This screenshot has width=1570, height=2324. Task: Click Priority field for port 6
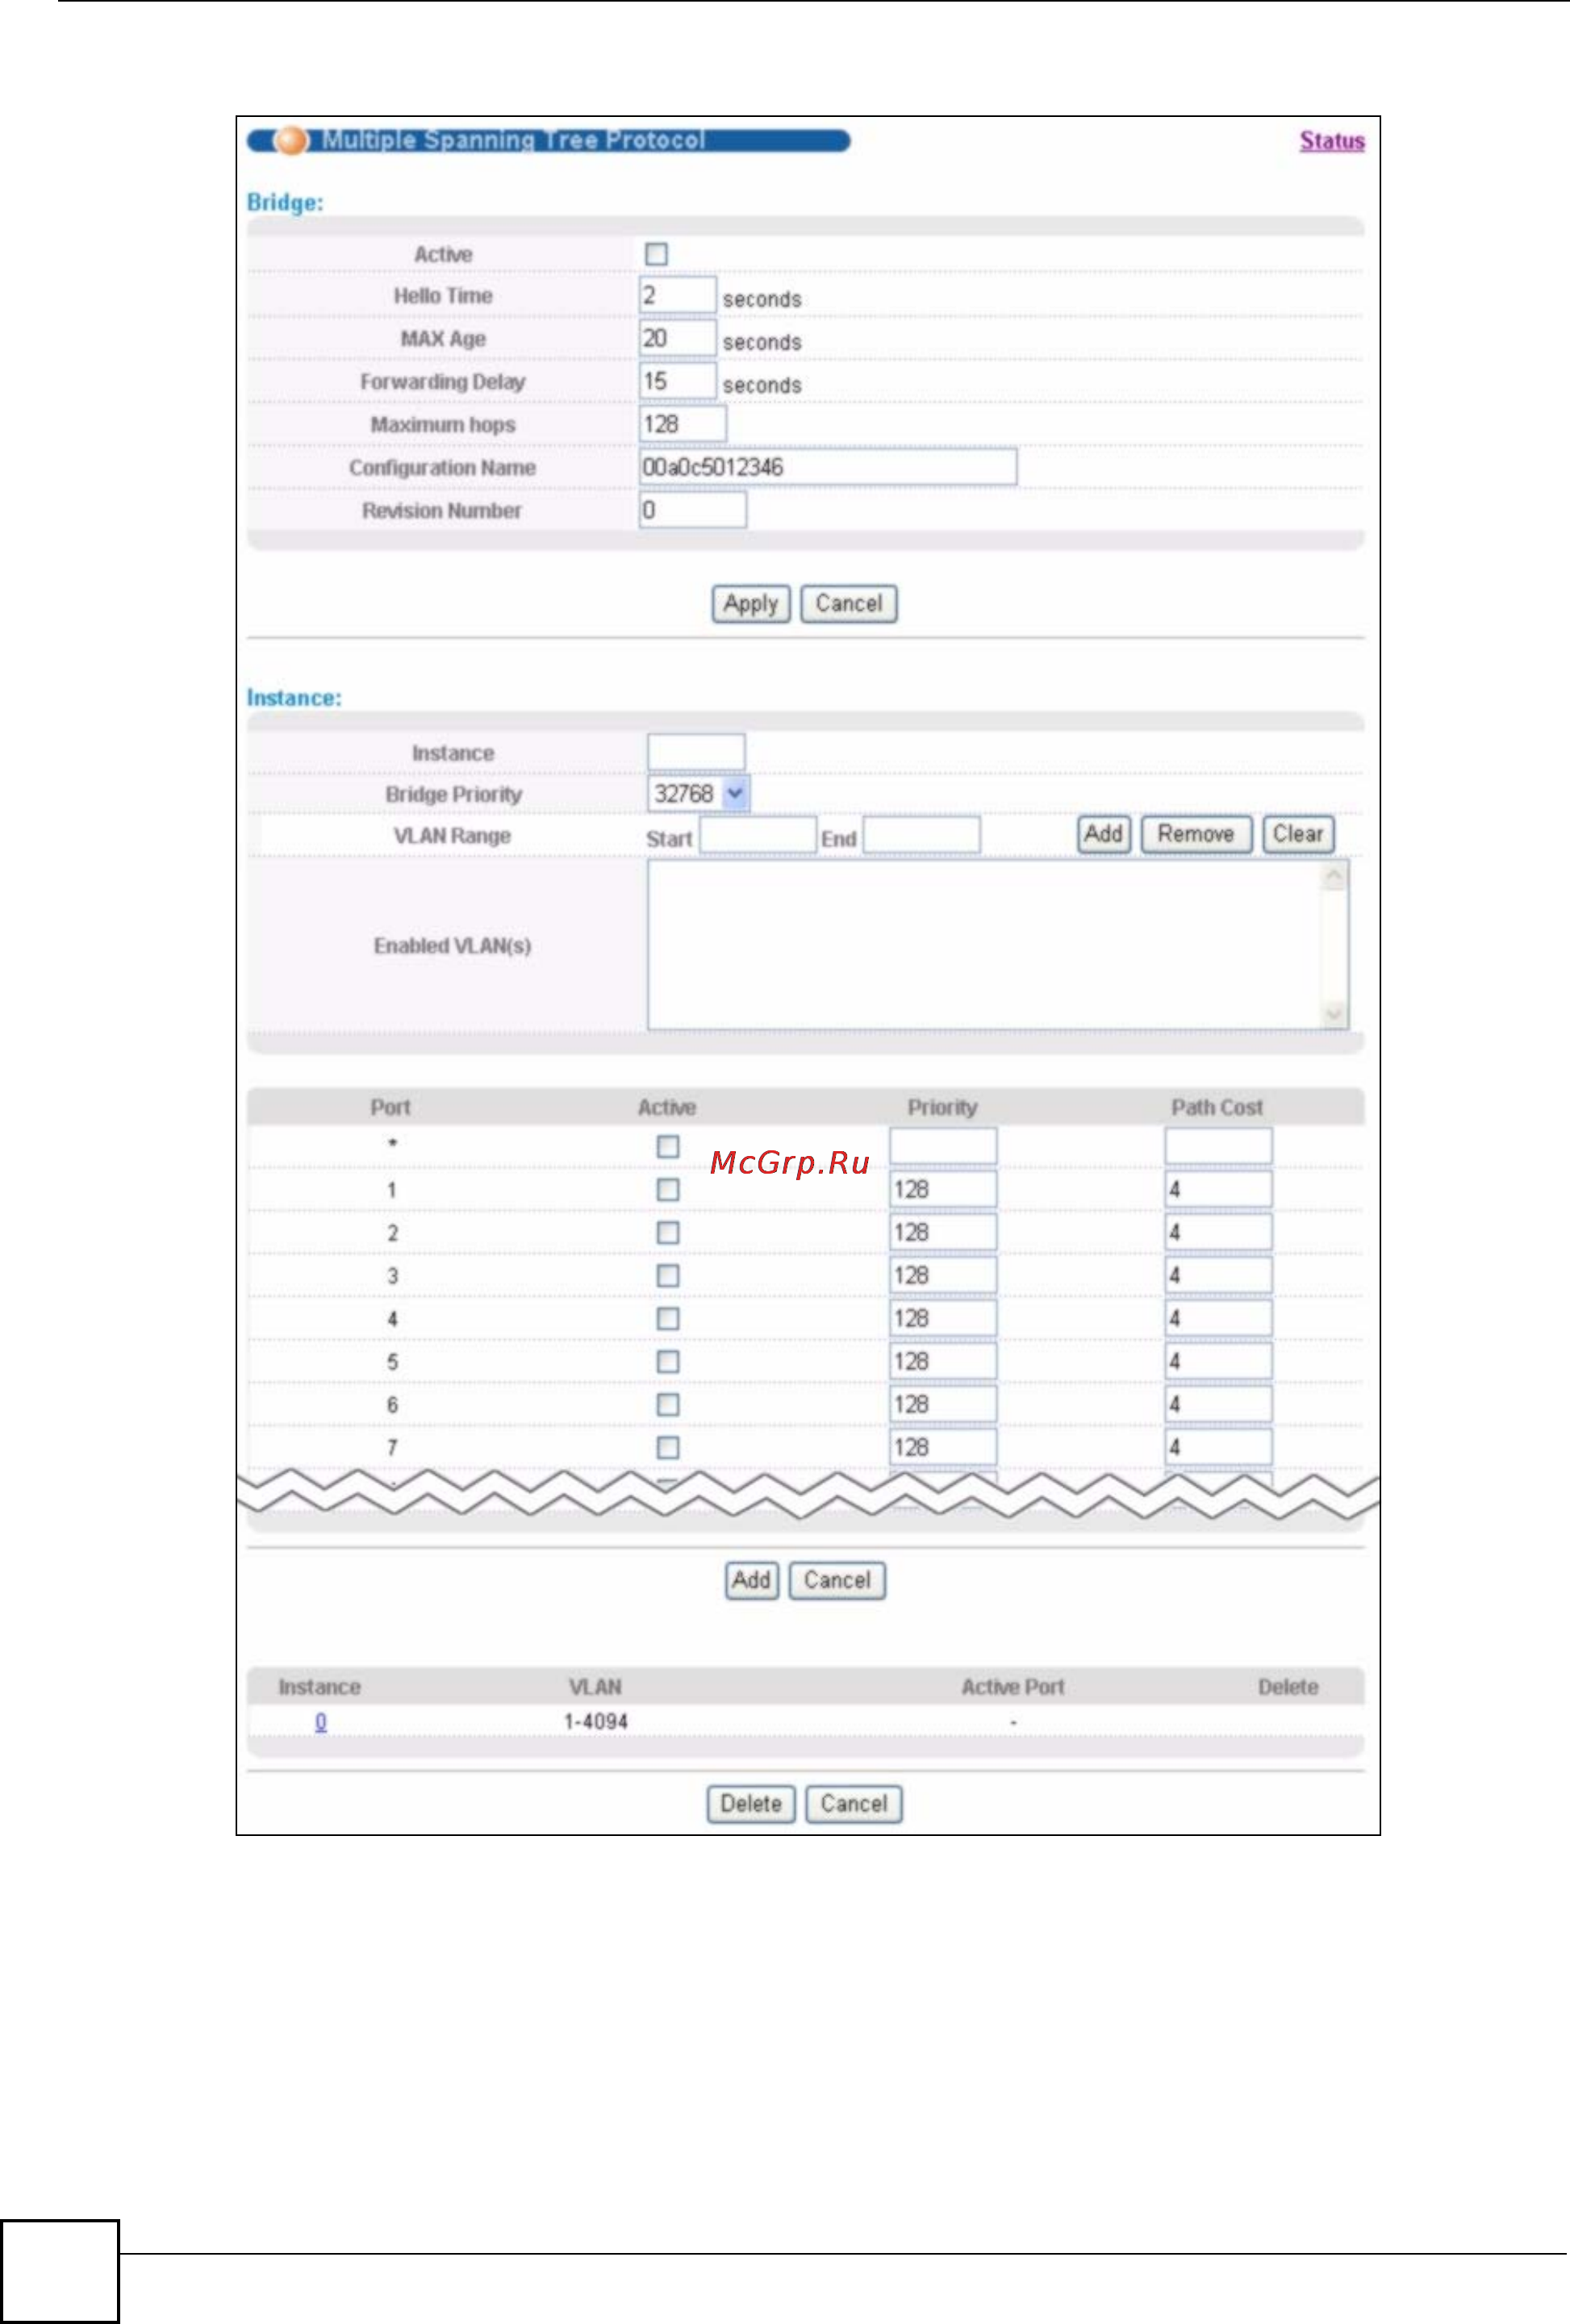[x=943, y=1404]
